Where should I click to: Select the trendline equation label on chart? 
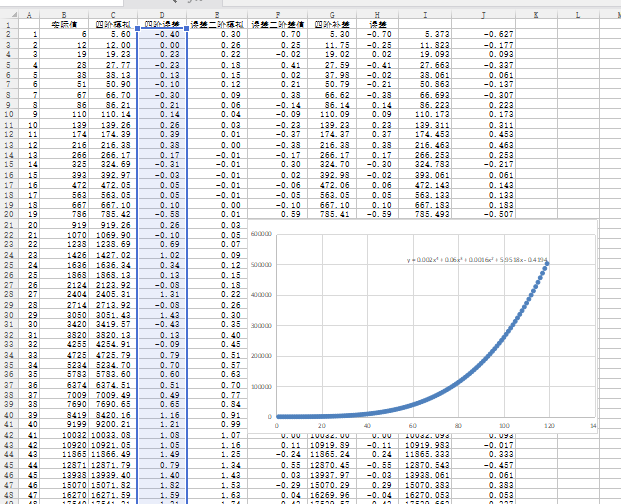(477, 260)
